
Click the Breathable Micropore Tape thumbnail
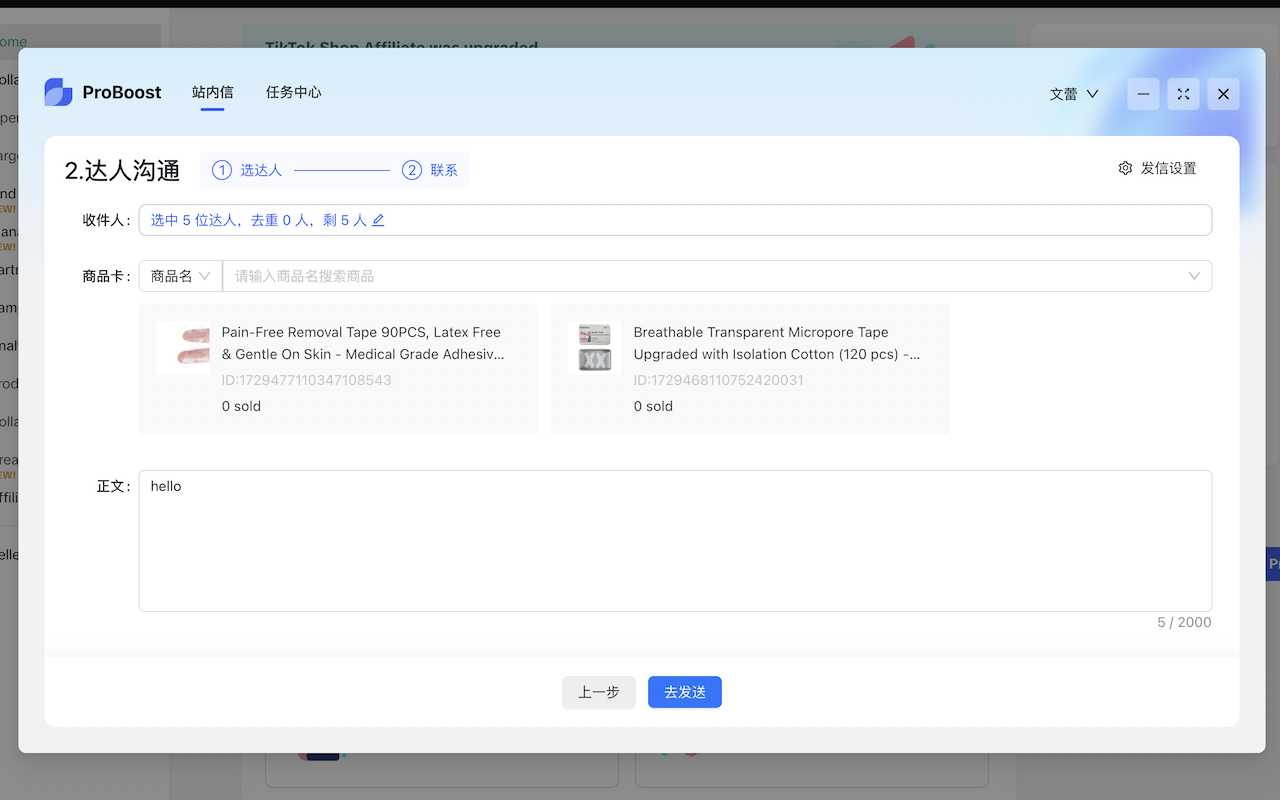[595, 347]
